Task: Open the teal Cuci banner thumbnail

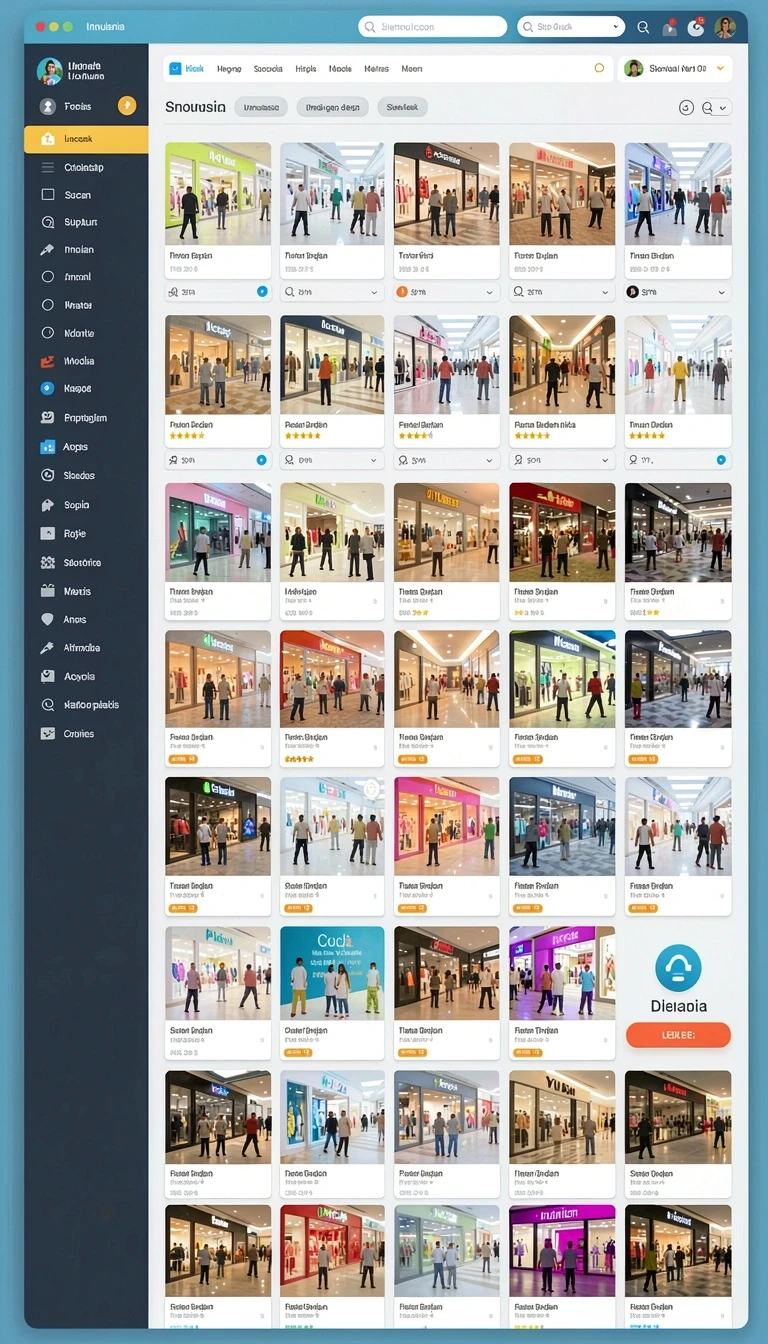Action: point(332,975)
